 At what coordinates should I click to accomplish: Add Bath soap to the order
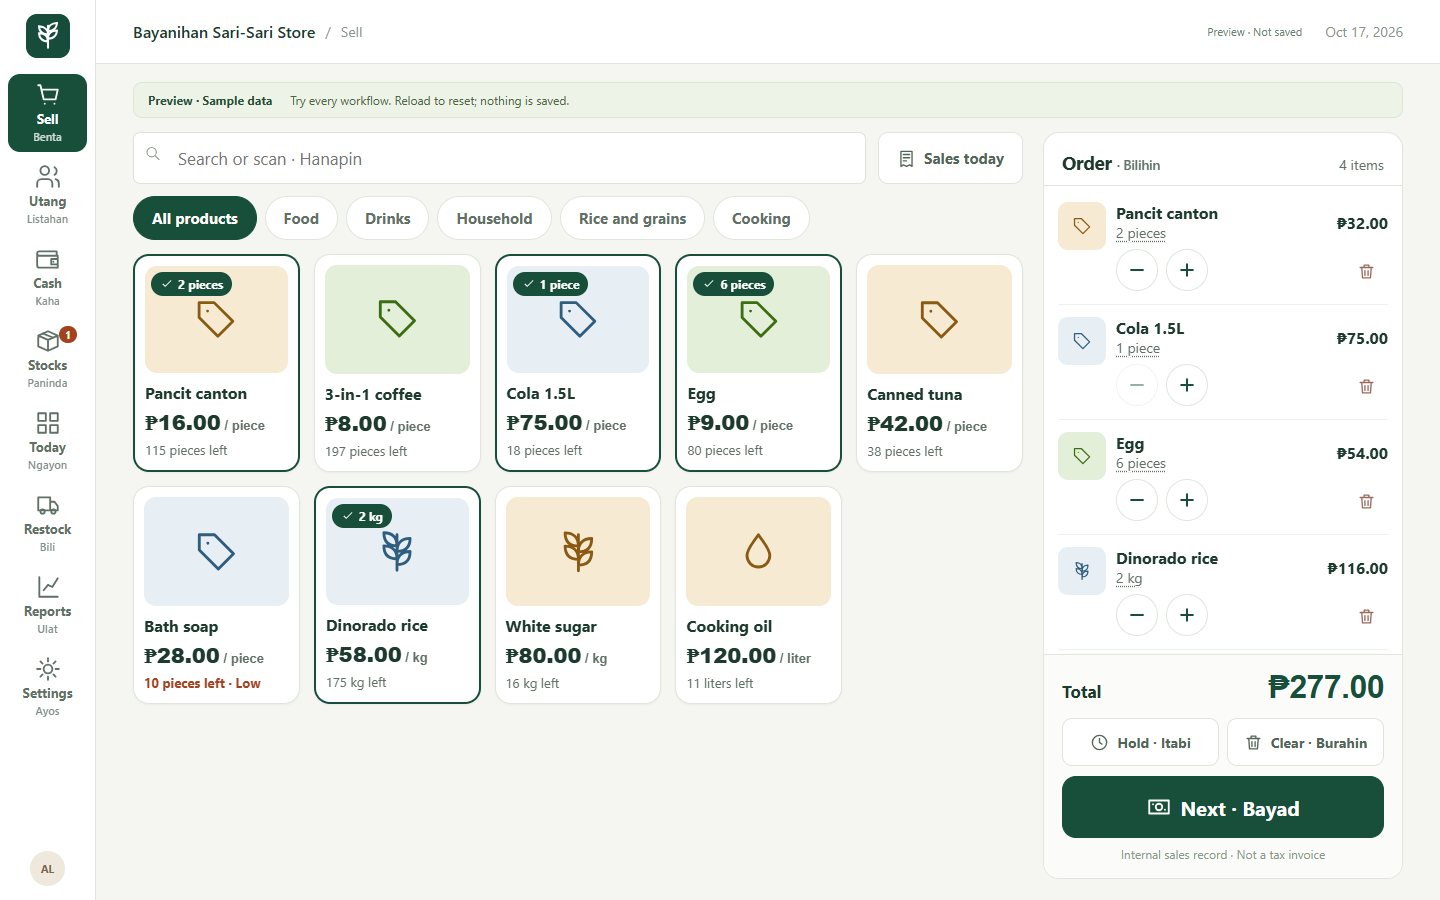click(x=216, y=595)
